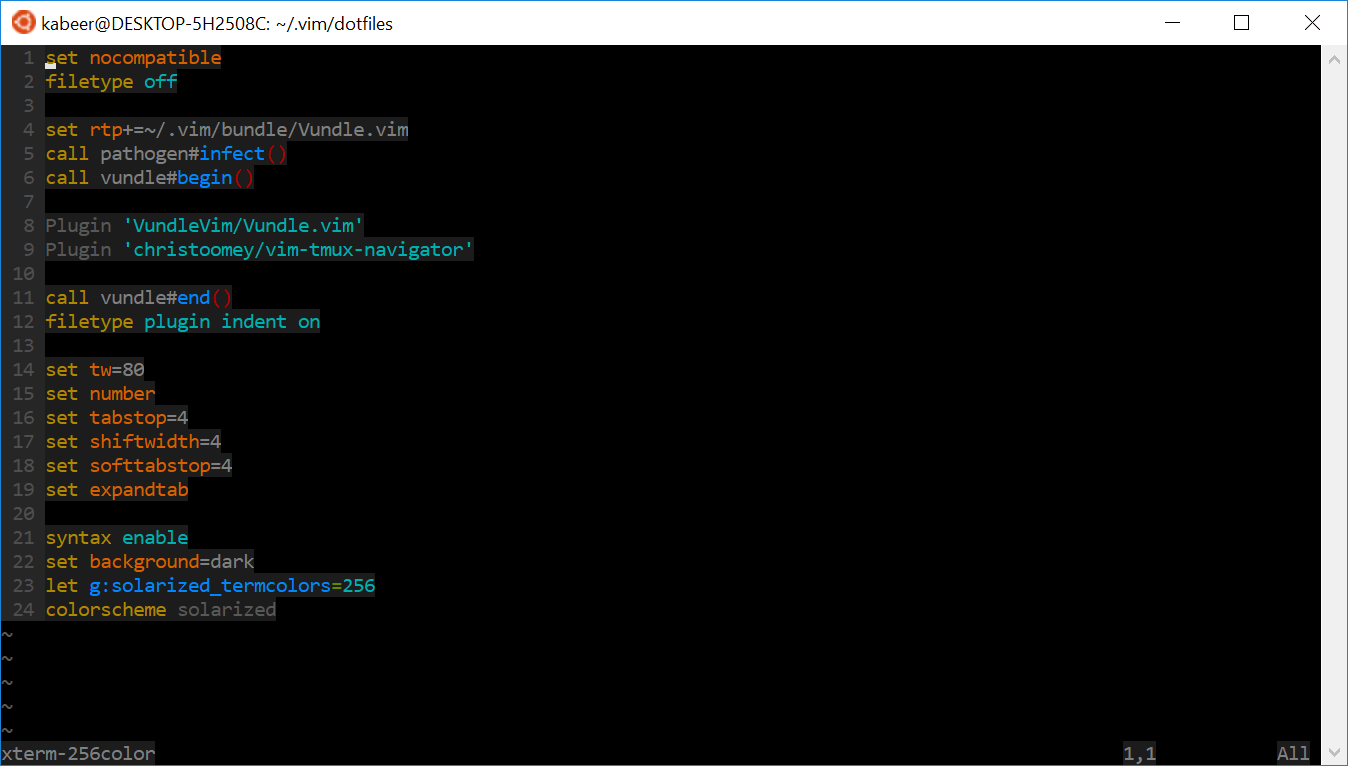The image size is (1348, 766).
Task: Click gutter line number 3
Action: (29, 106)
